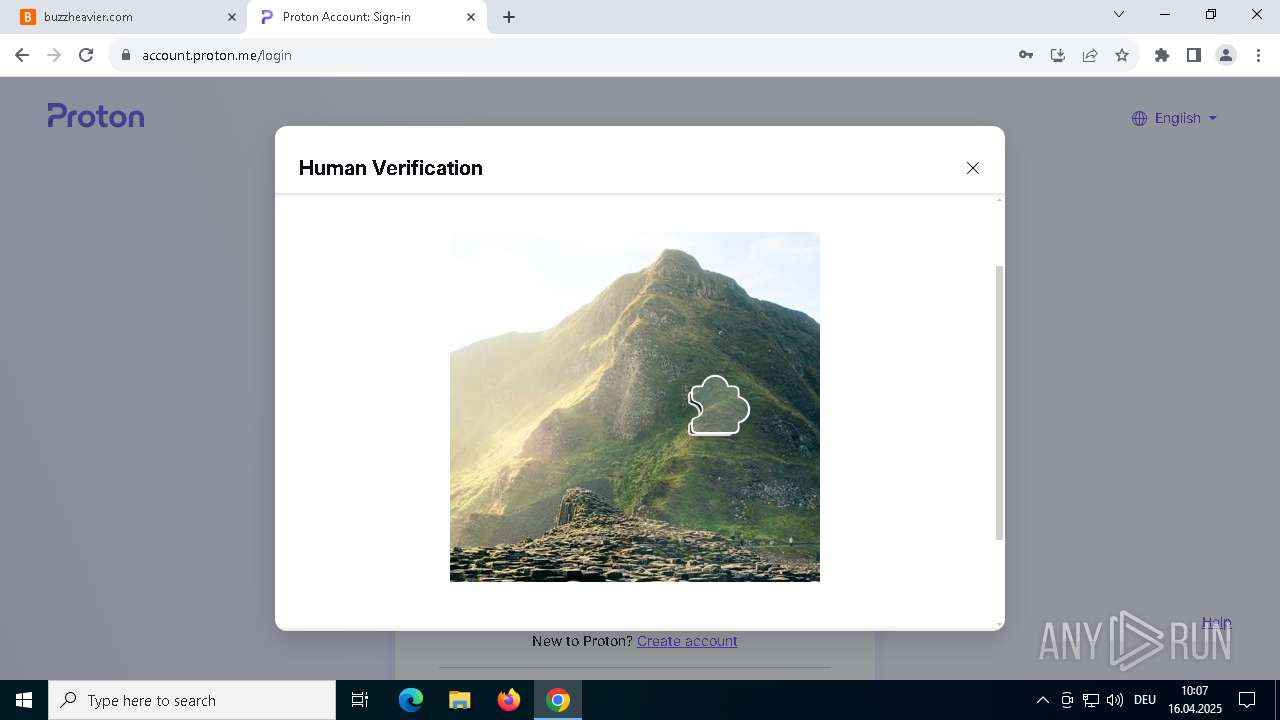Screen dimensions: 1280x720
Task: Open the Chrome profile avatar
Action: [1226, 55]
